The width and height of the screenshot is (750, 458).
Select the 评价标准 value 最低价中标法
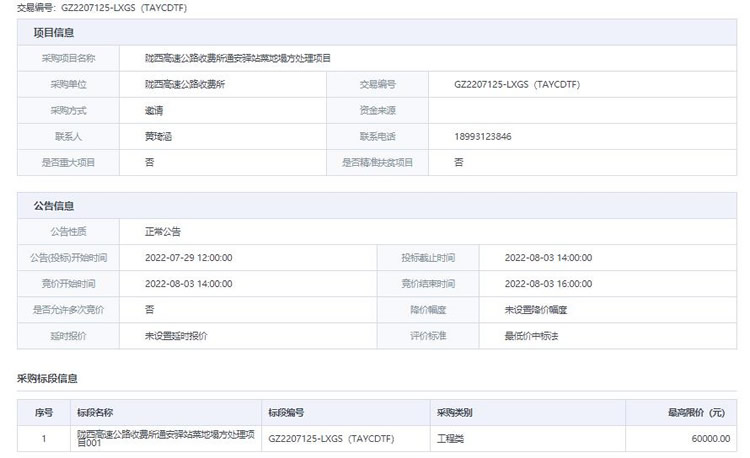coord(532,336)
